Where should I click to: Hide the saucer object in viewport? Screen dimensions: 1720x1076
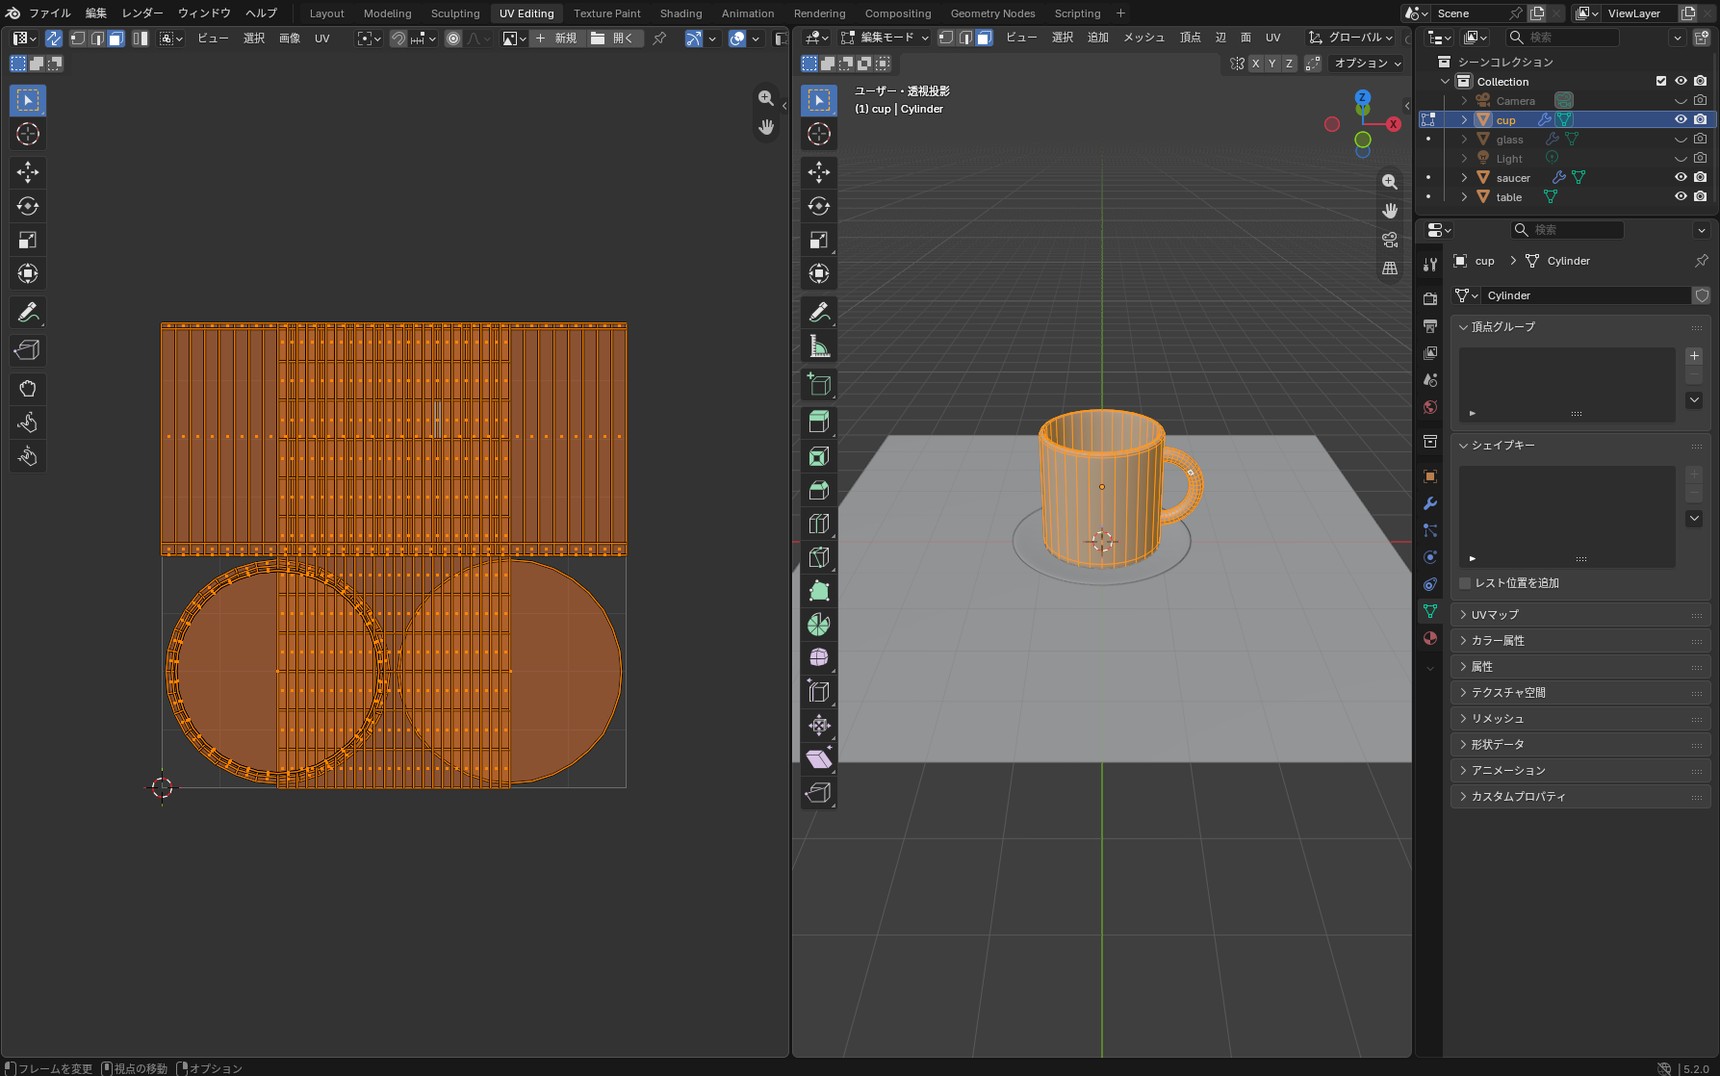click(1681, 177)
